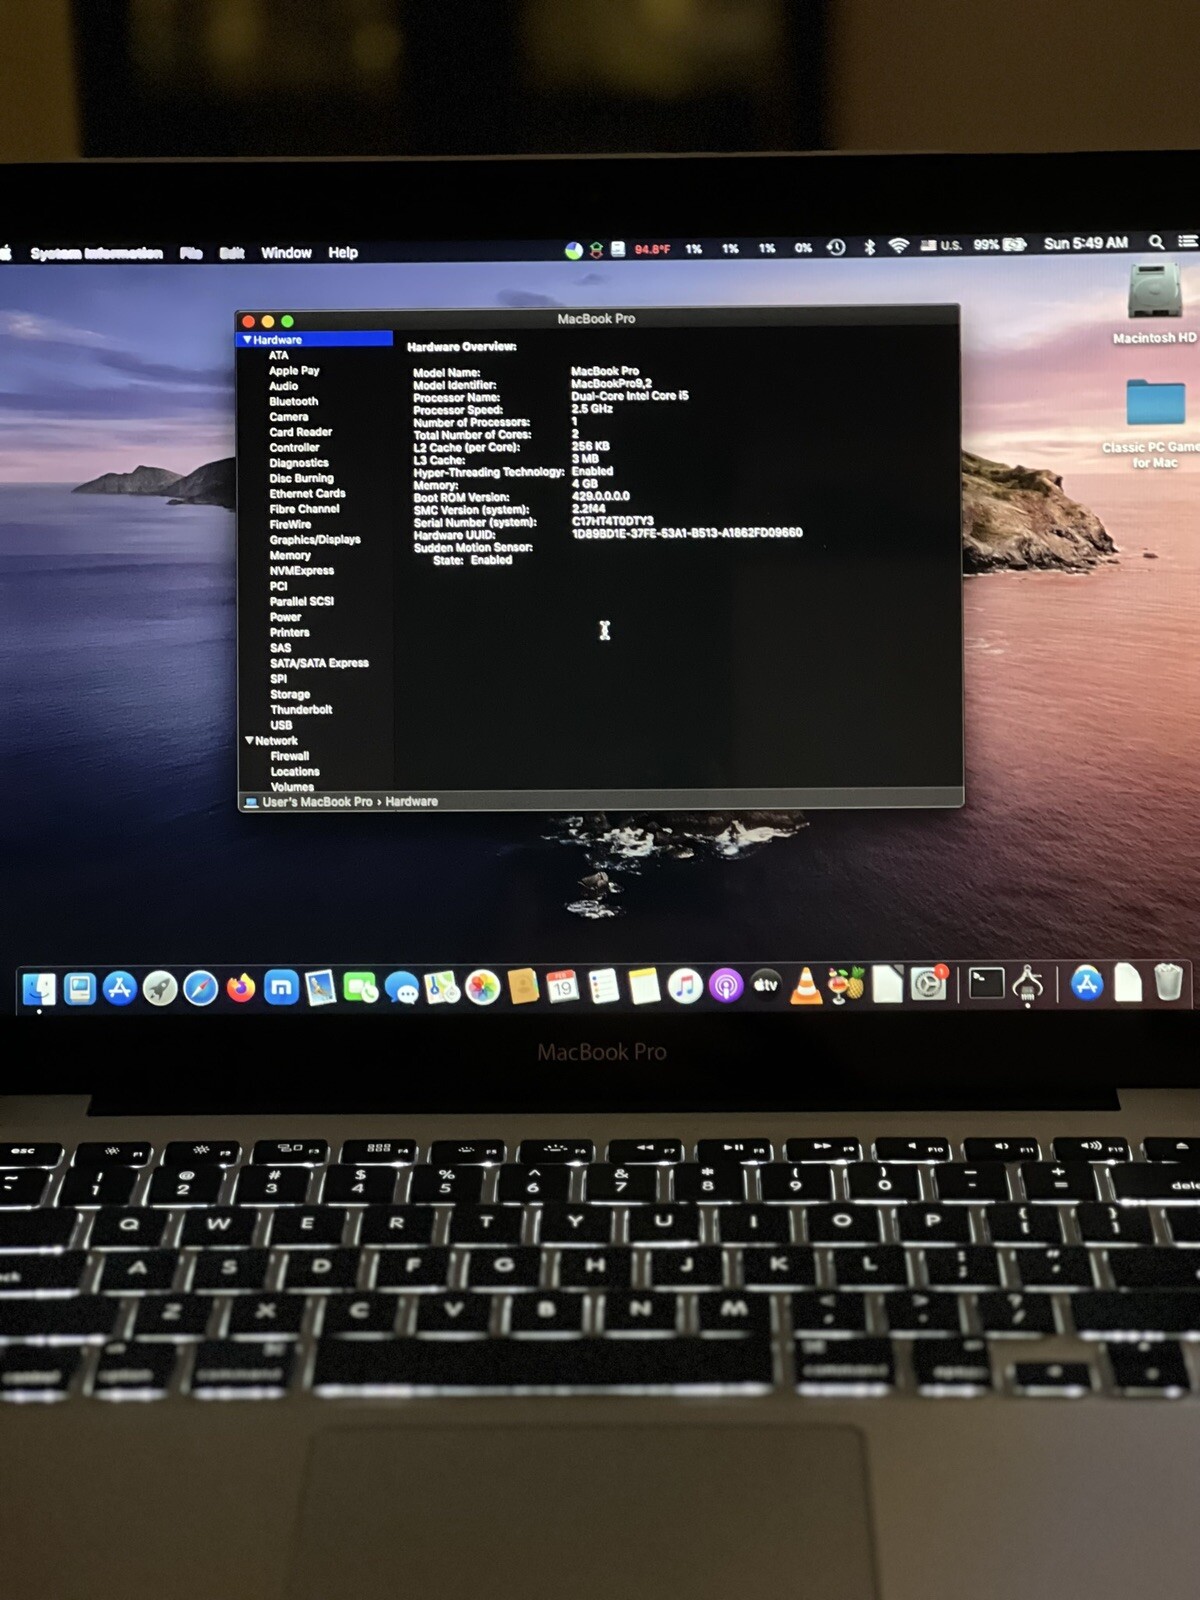Open the File menu

click(x=191, y=253)
